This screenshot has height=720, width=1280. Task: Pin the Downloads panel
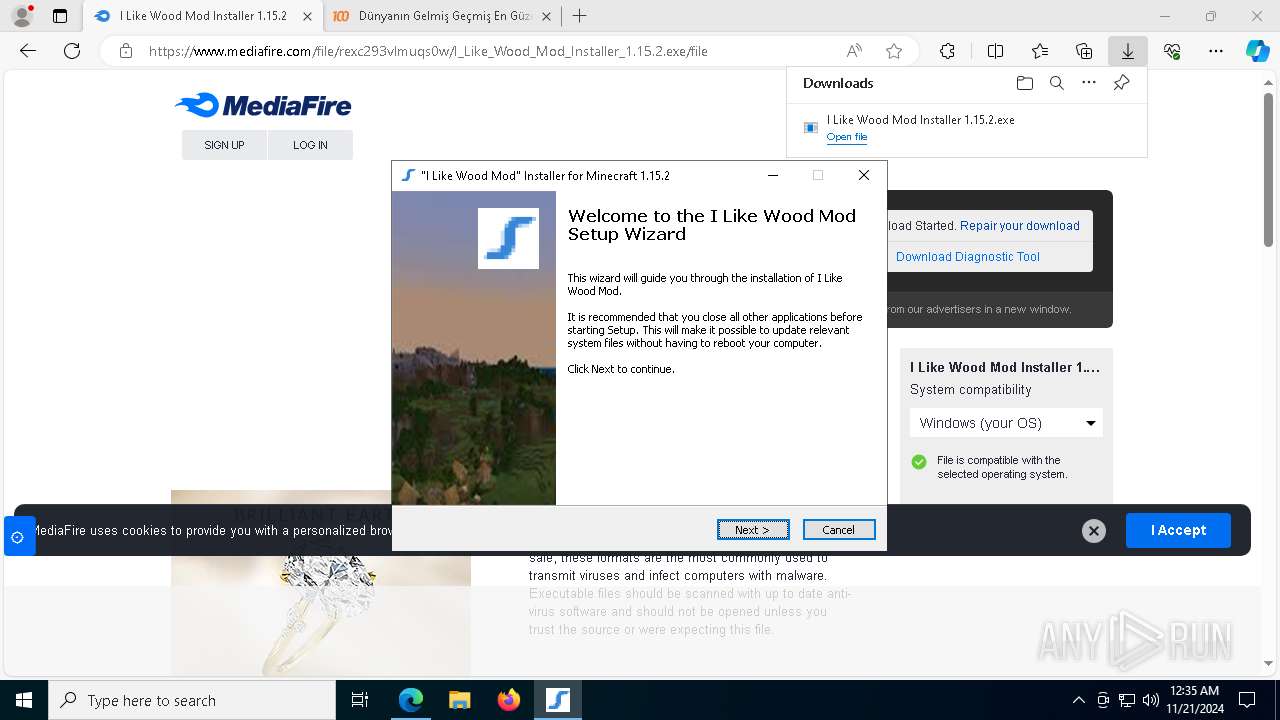1121,83
